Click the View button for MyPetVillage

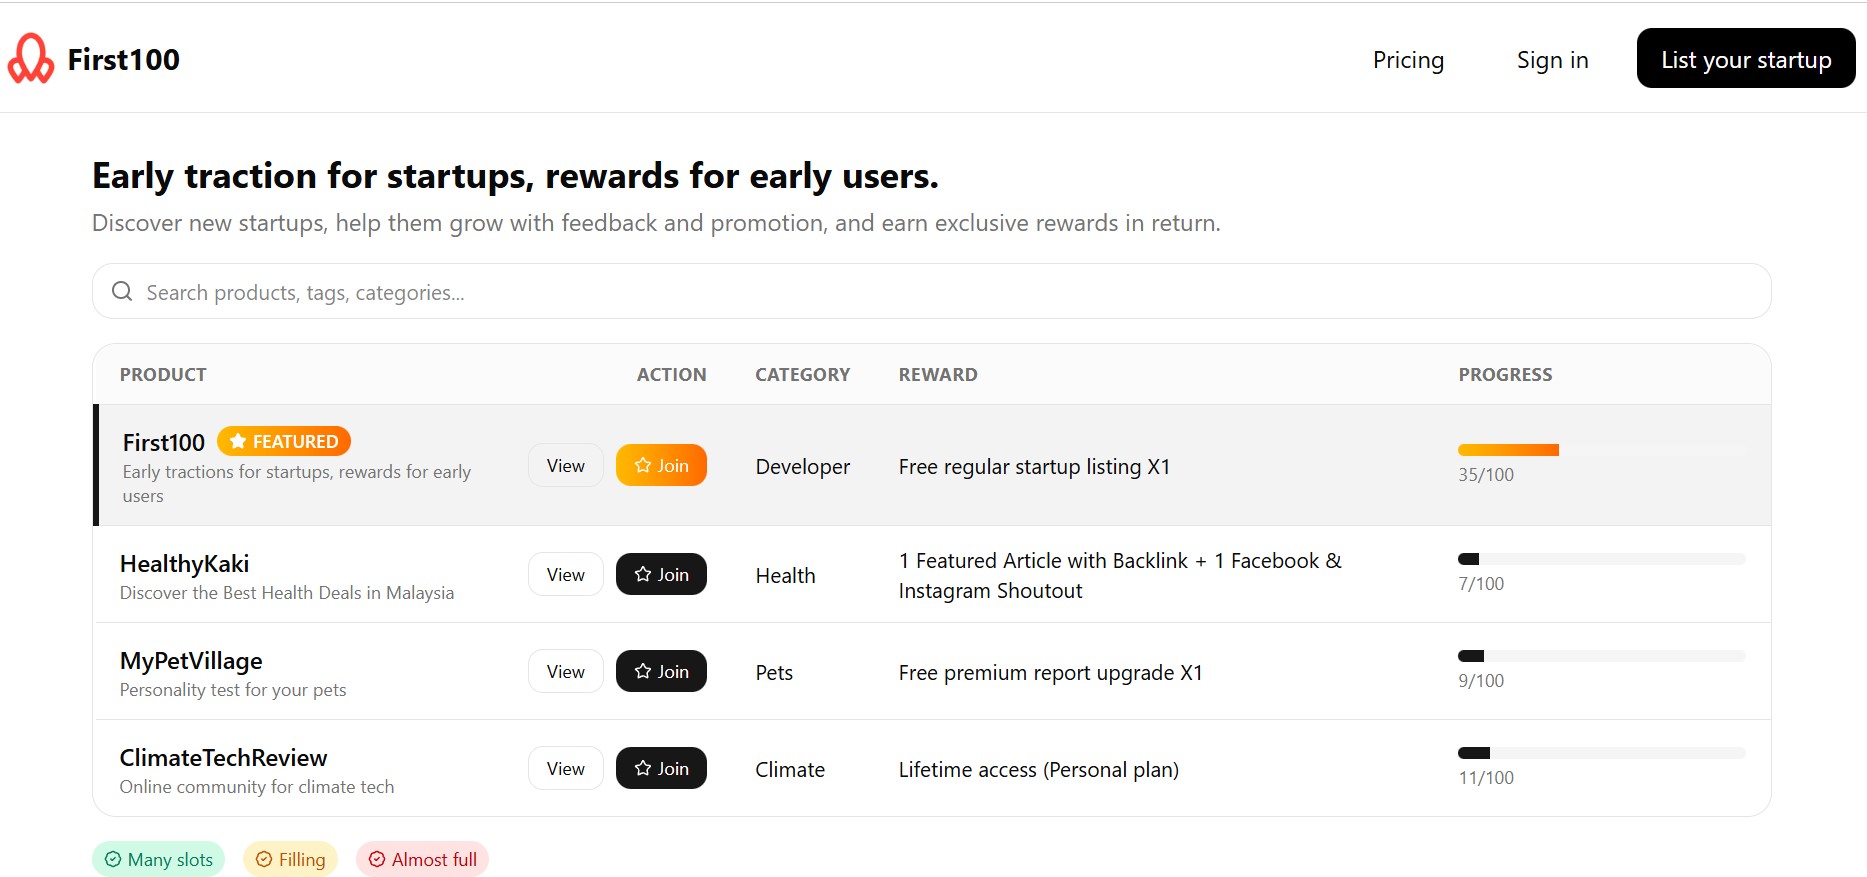click(x=565, y=672)
